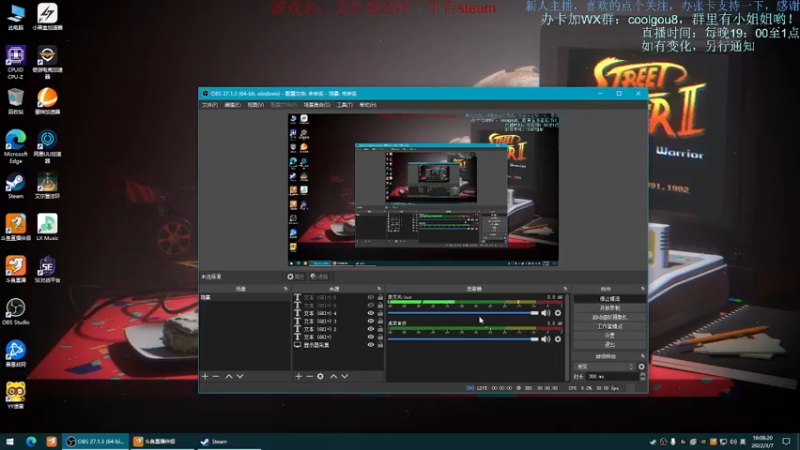Remove selected source with minus icon
This screenshot has height=450, width=800.
(x=309, y=377)
